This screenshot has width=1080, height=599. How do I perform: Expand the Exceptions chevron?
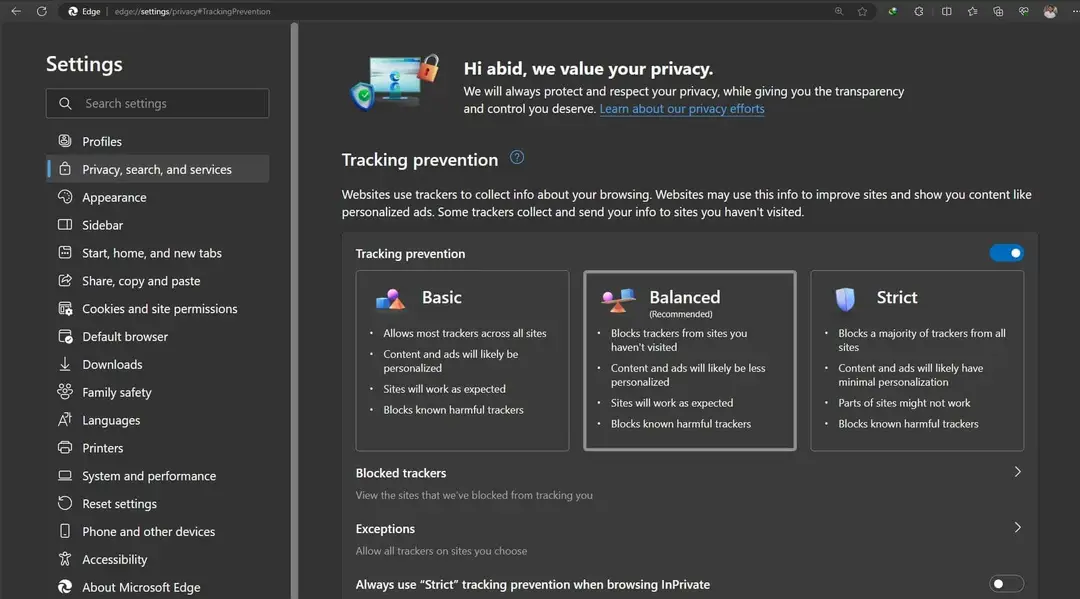pos(1017,527)
